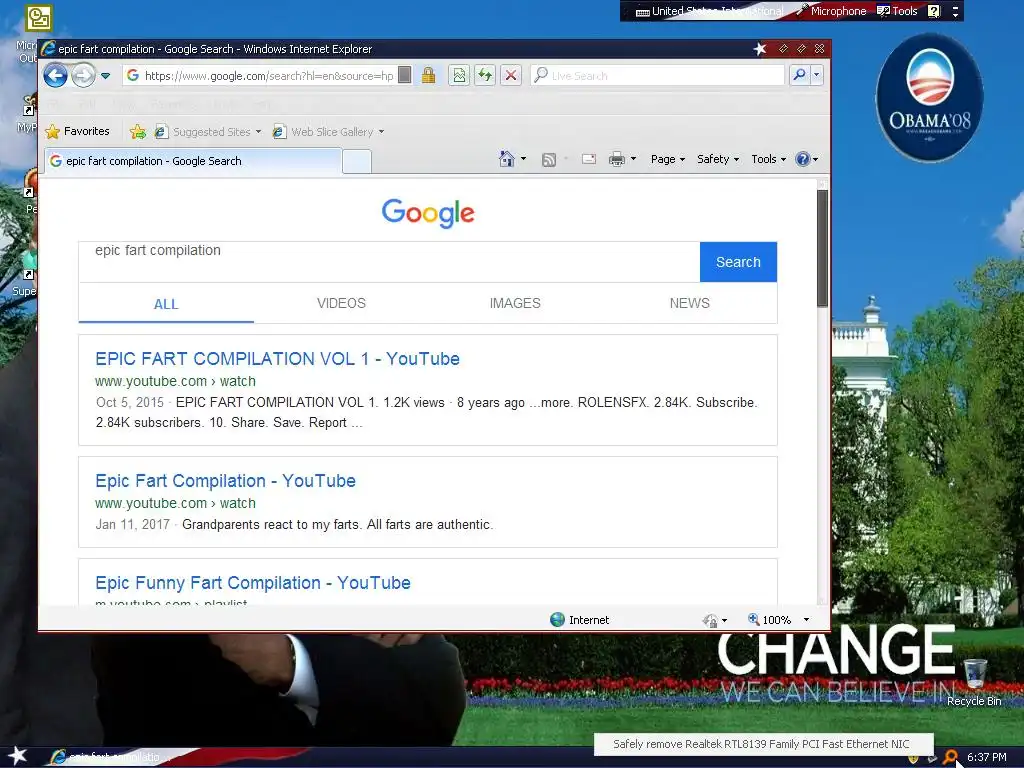Toggle the Compatibility View icon

point(460,76)
